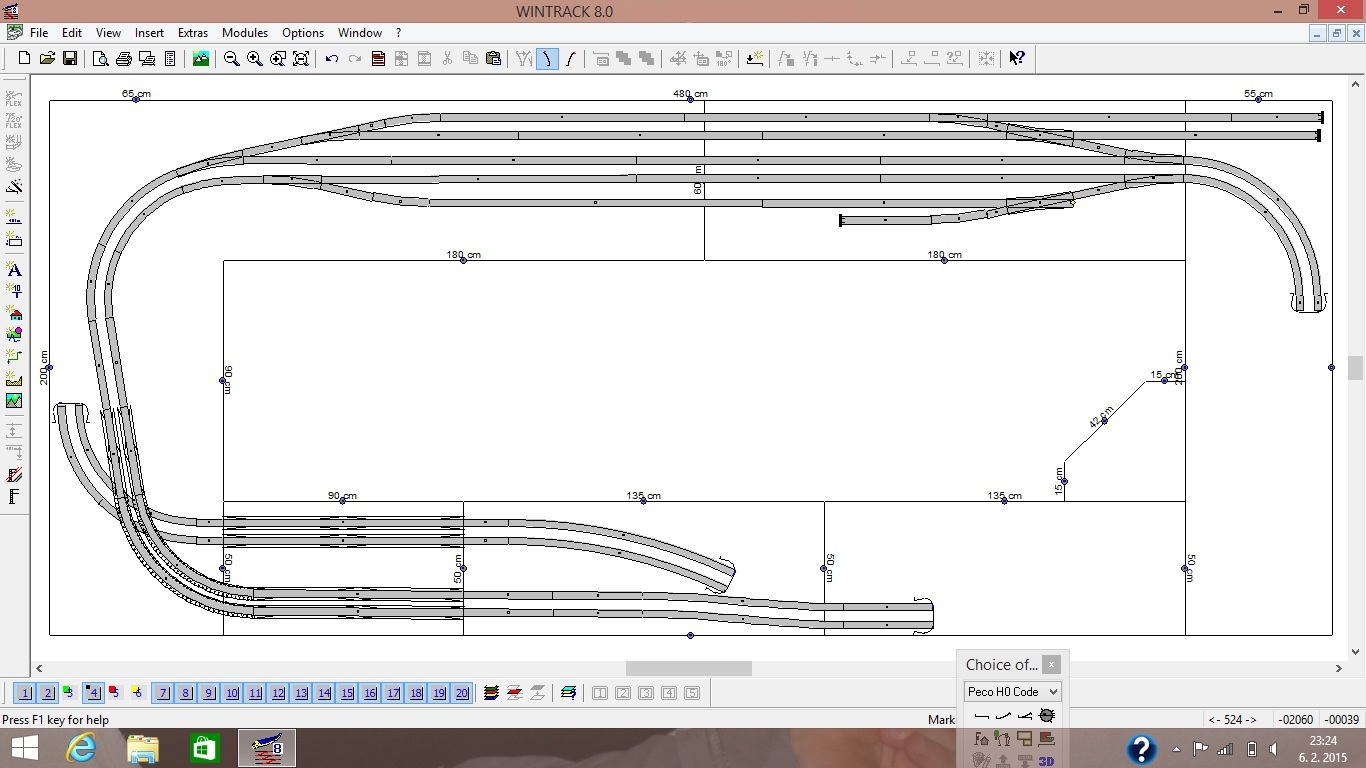Viewport: 1366px width, 768px height.
Task: Close the 'Choice of...' palette
Action: click(x=1051, y=664)
